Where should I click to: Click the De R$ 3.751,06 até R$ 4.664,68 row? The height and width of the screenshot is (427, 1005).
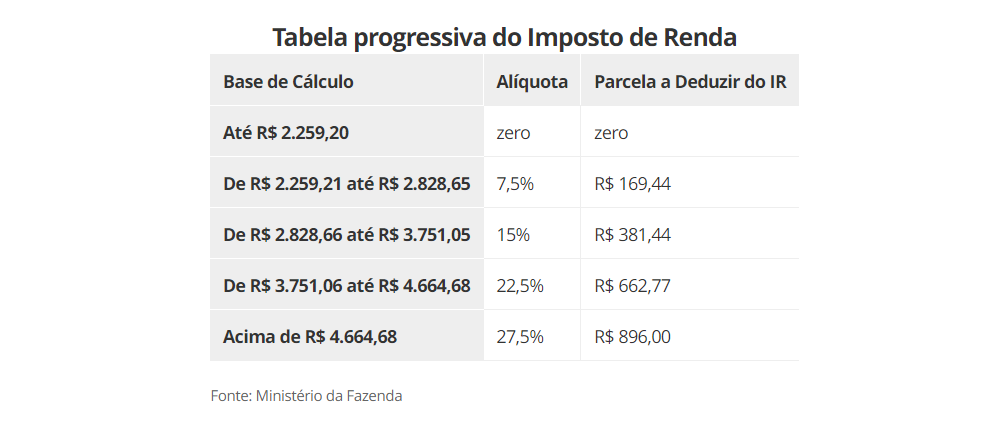[504, 286]
